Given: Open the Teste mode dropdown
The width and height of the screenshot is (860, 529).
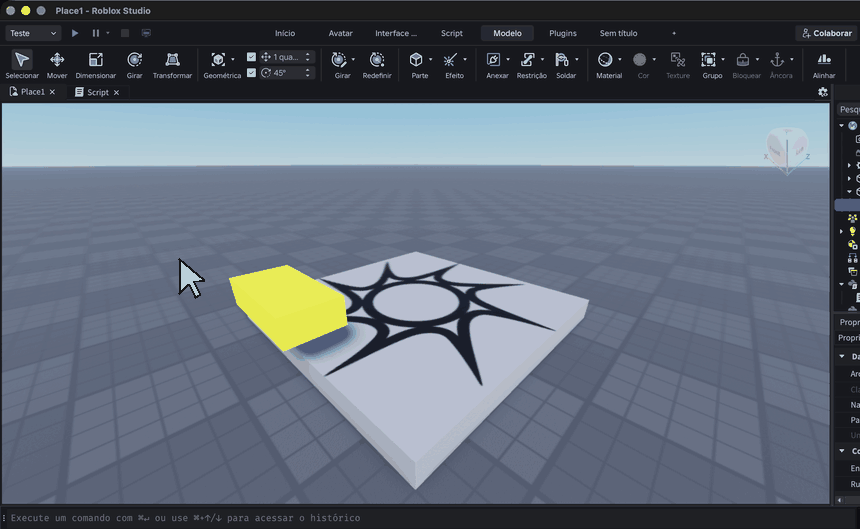Looking at the screenshot, I should click(x=33, y=33).
